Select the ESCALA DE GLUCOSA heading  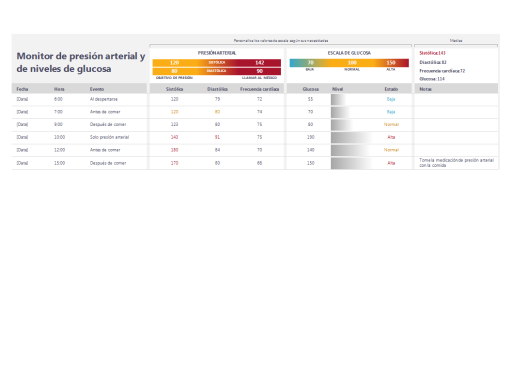(349, 53)
